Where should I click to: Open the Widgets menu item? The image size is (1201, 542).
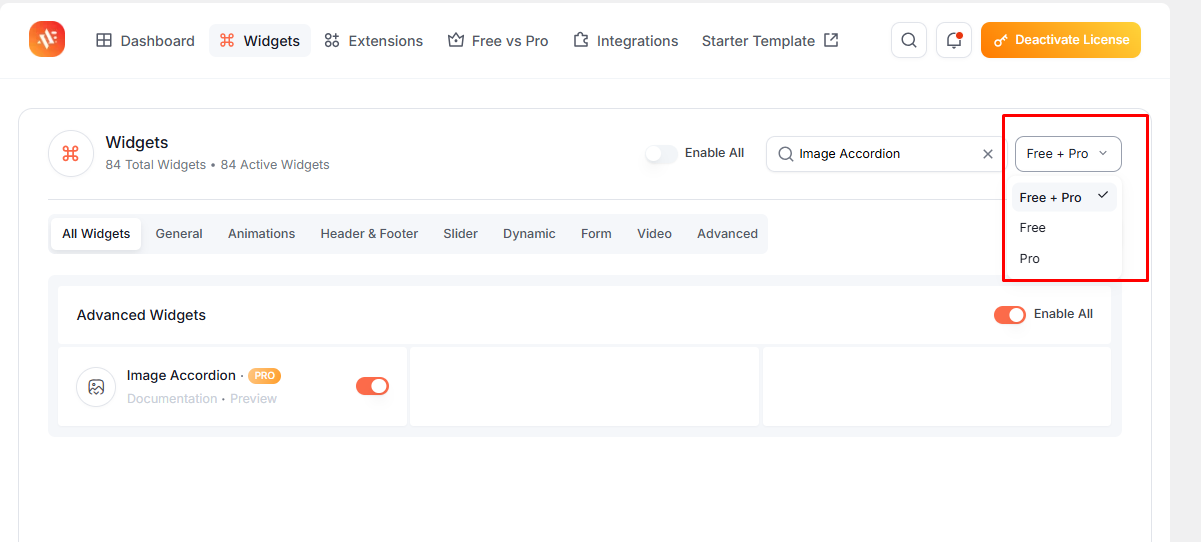[260, 41]
